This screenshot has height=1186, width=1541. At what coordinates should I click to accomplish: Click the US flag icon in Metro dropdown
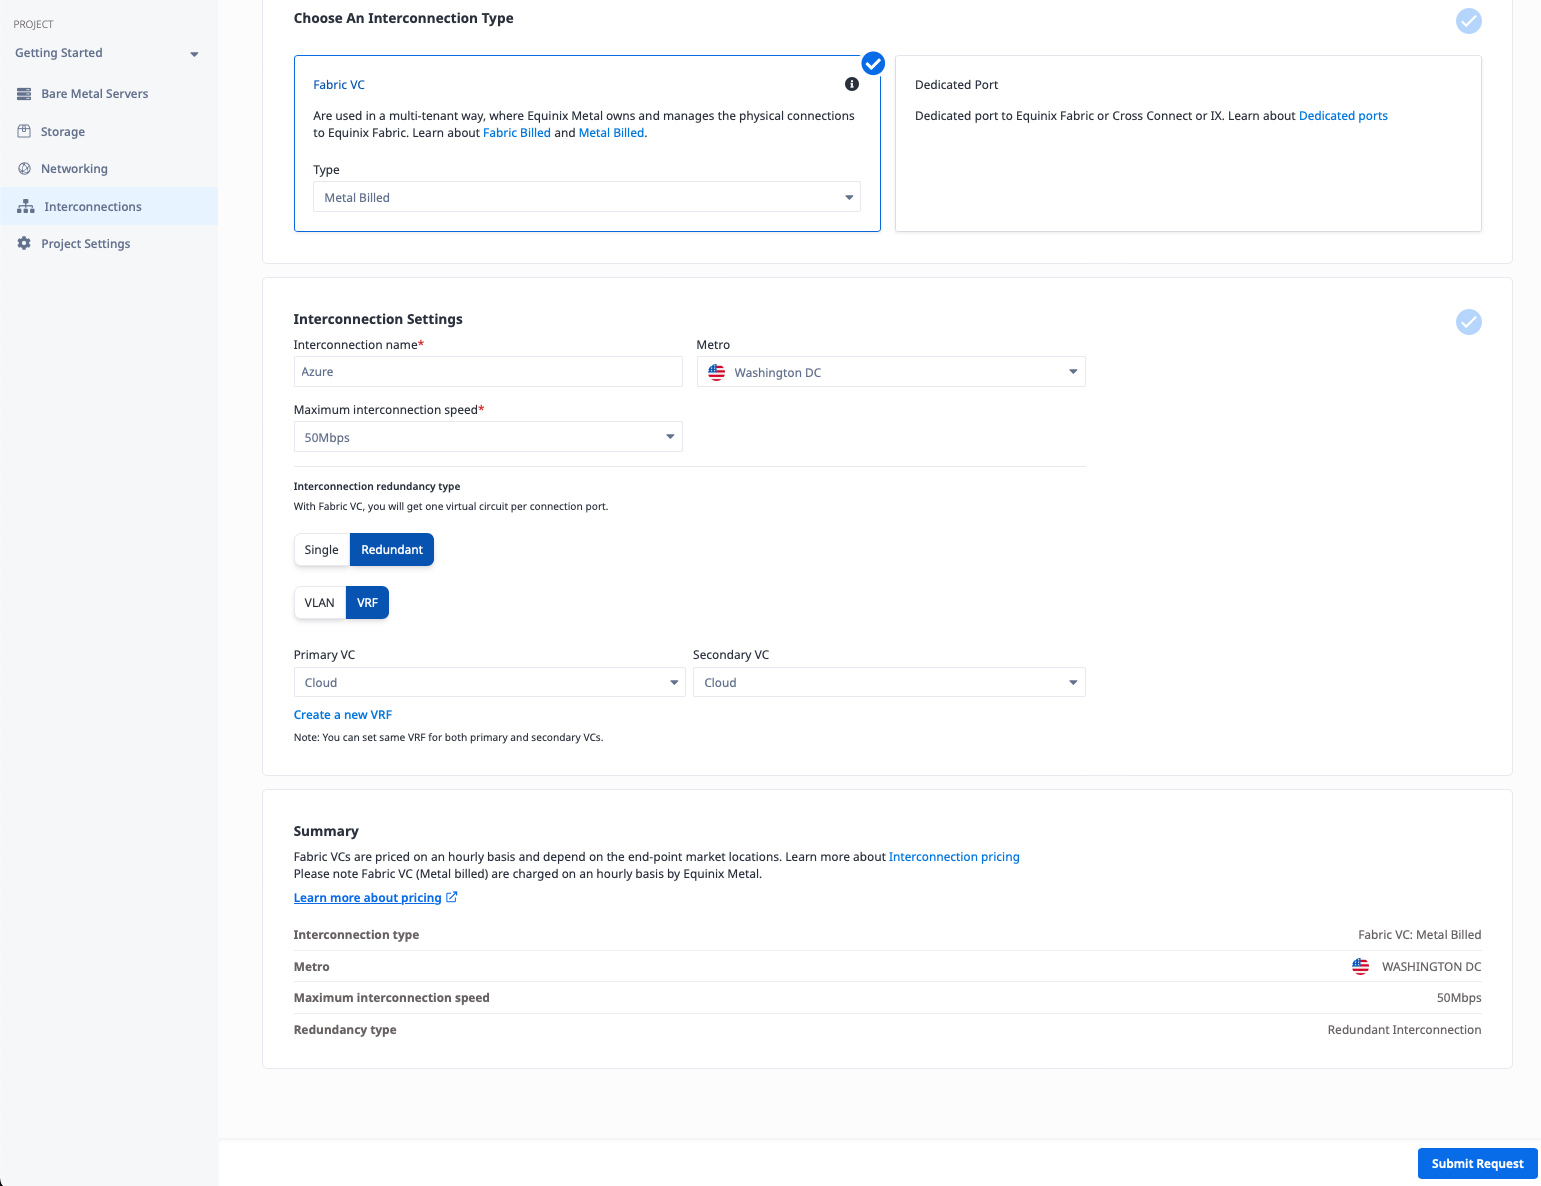point(717,372)
